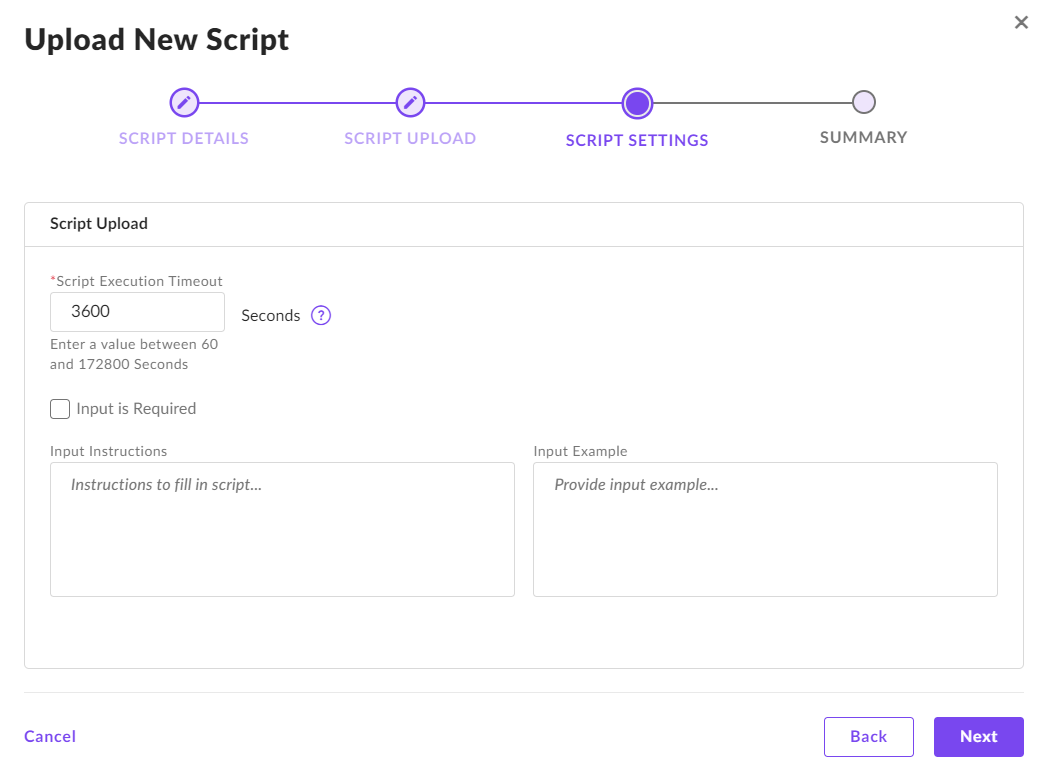Proceed with the Next button
The width and height of the screenshot is (1046, 778).
tap(978, 736)
